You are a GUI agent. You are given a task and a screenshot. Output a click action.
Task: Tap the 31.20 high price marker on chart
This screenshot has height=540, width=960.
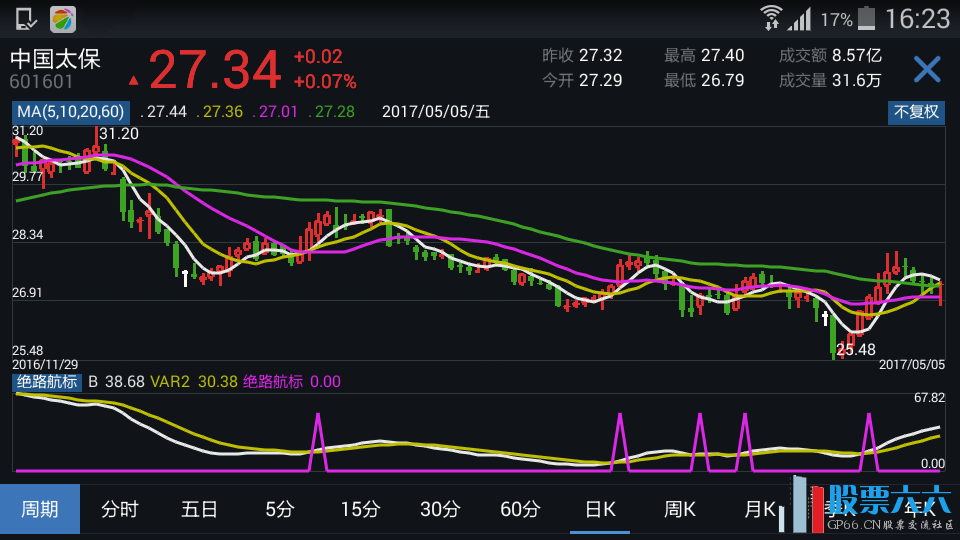pyautogui.click(x=119, y=133)
